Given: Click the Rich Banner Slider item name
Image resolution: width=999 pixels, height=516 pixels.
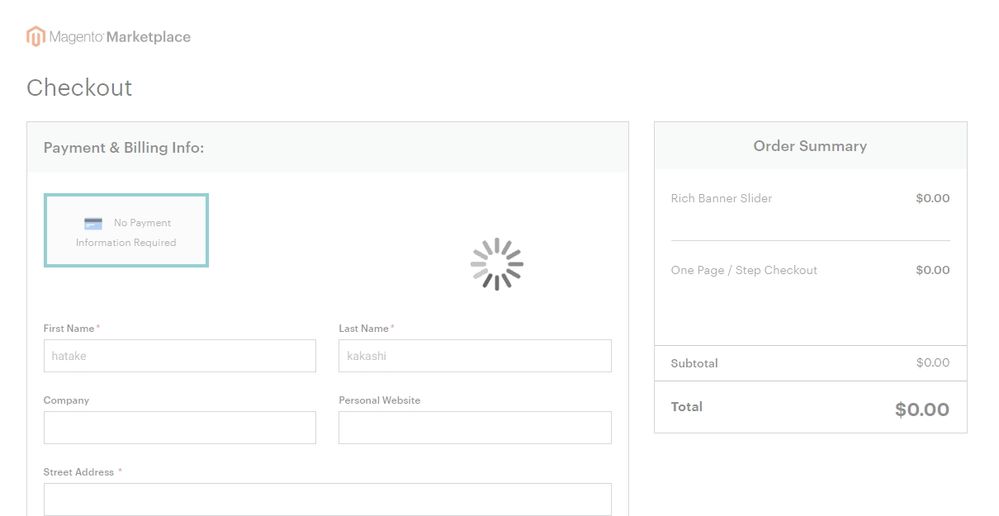Looking at the screenshot, I should tap(721, 198).
